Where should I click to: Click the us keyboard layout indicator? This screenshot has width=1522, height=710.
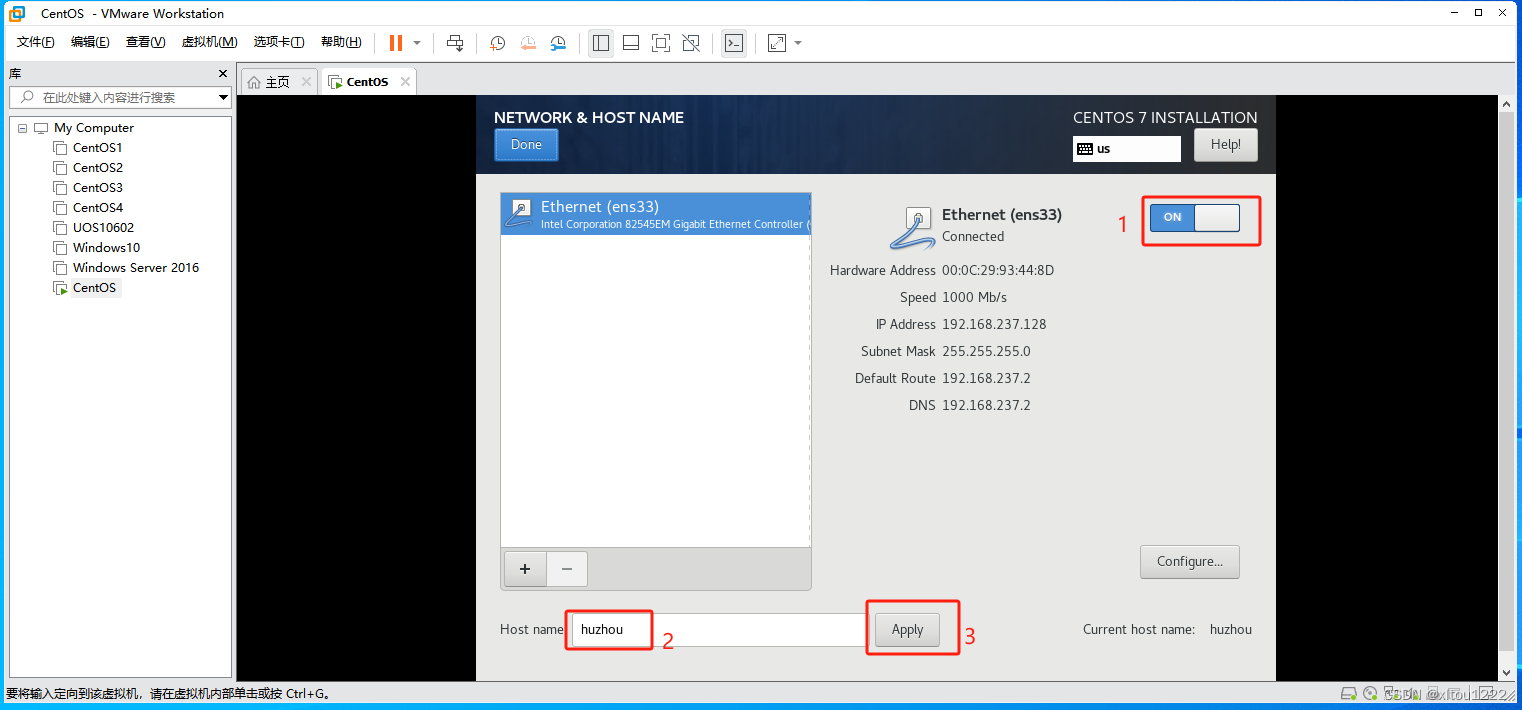coord(1127,149)
